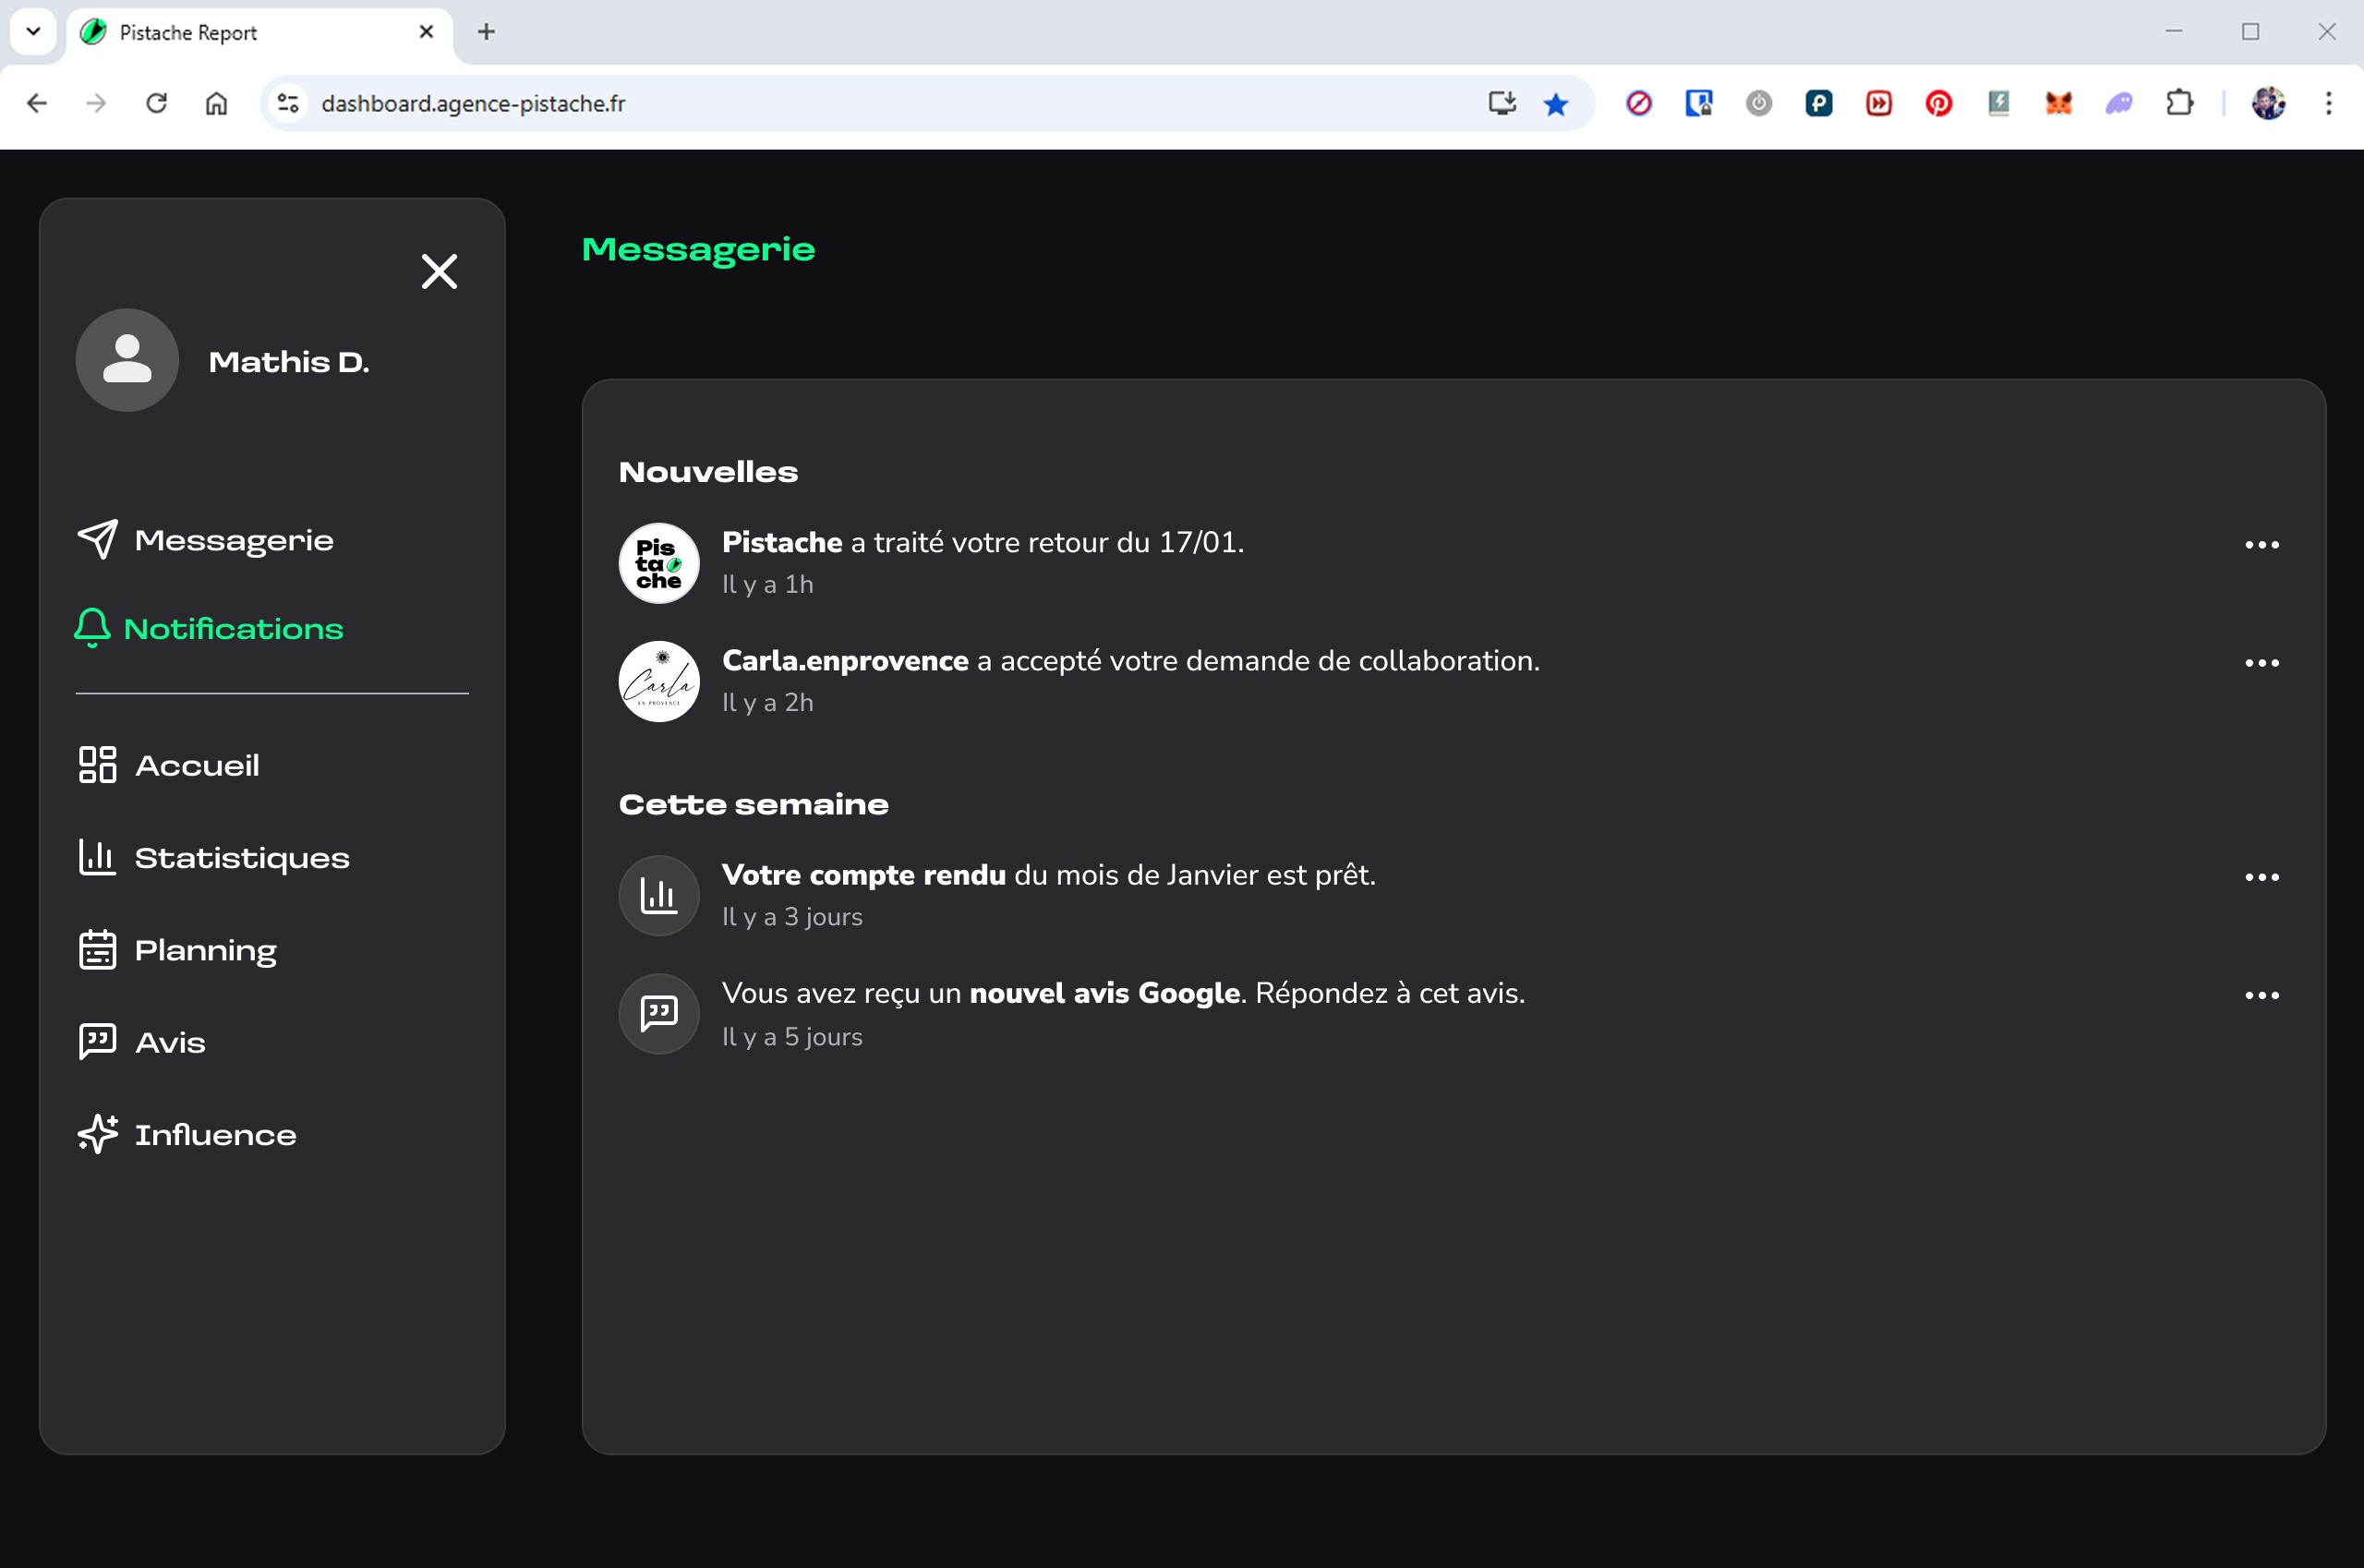2364x1568 pixels.
Task: Open options for the compte rendu notification
Action: 2261,877
